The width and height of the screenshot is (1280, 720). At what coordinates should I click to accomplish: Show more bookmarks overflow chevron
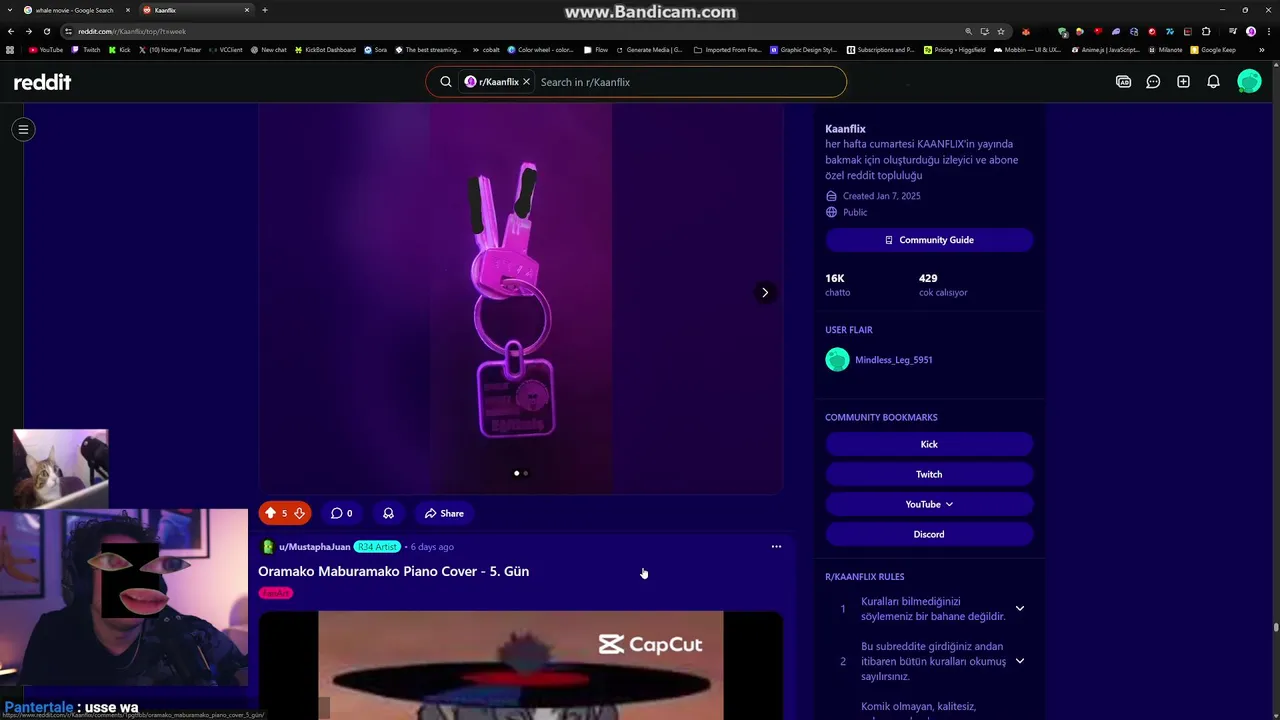(1261, 49)
